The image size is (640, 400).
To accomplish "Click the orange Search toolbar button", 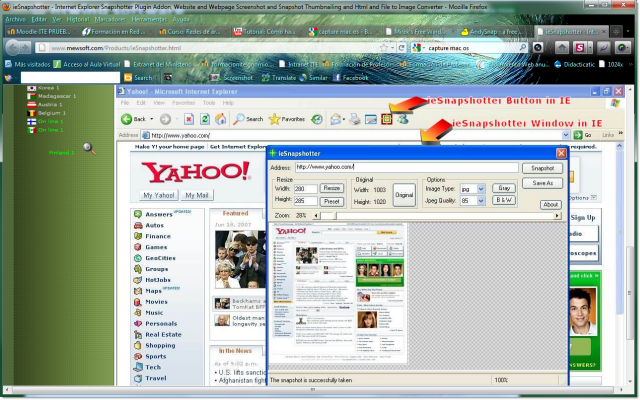I will click(138, 78).
